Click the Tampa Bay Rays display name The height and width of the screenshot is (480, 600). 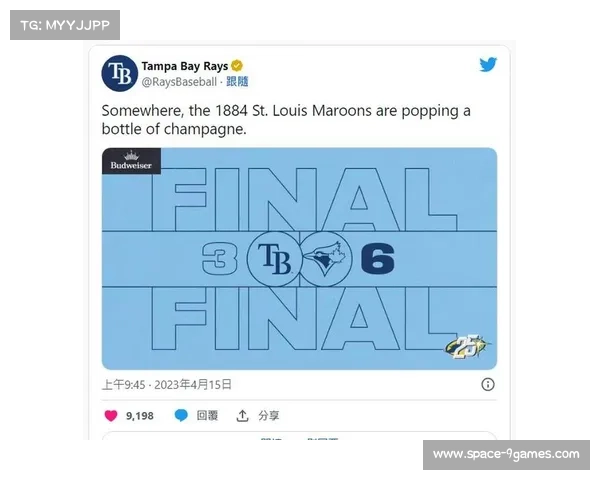[x=185, y=66]
